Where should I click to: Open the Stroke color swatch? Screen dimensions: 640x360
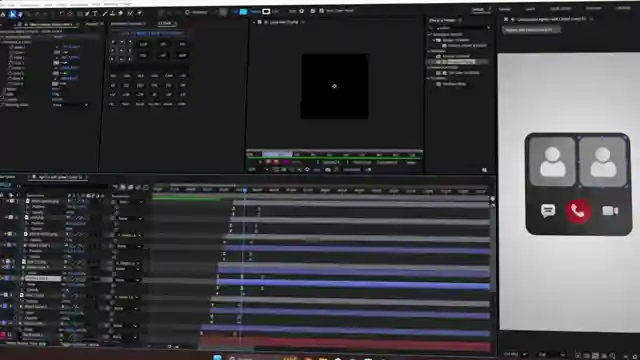pos(266,11)
